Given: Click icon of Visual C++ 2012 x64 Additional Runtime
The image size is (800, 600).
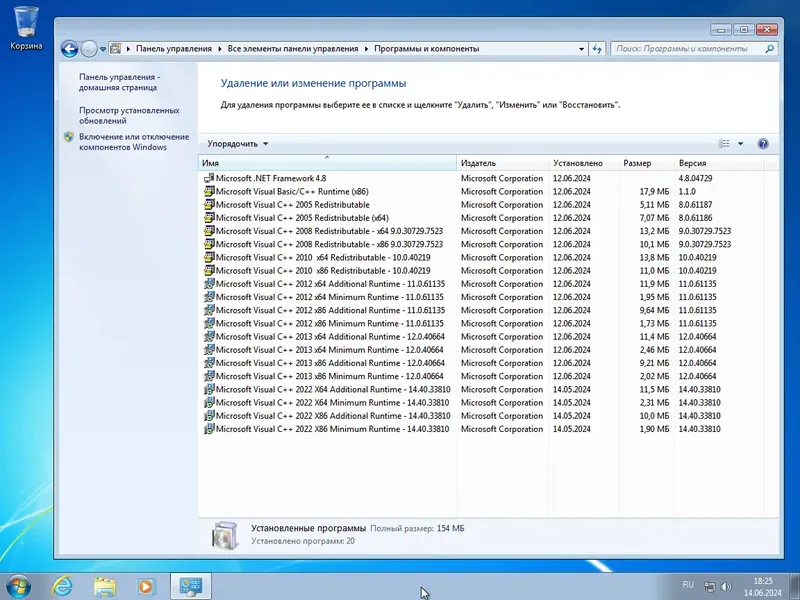Looking at the screenshot, I should tap(209, 284).
